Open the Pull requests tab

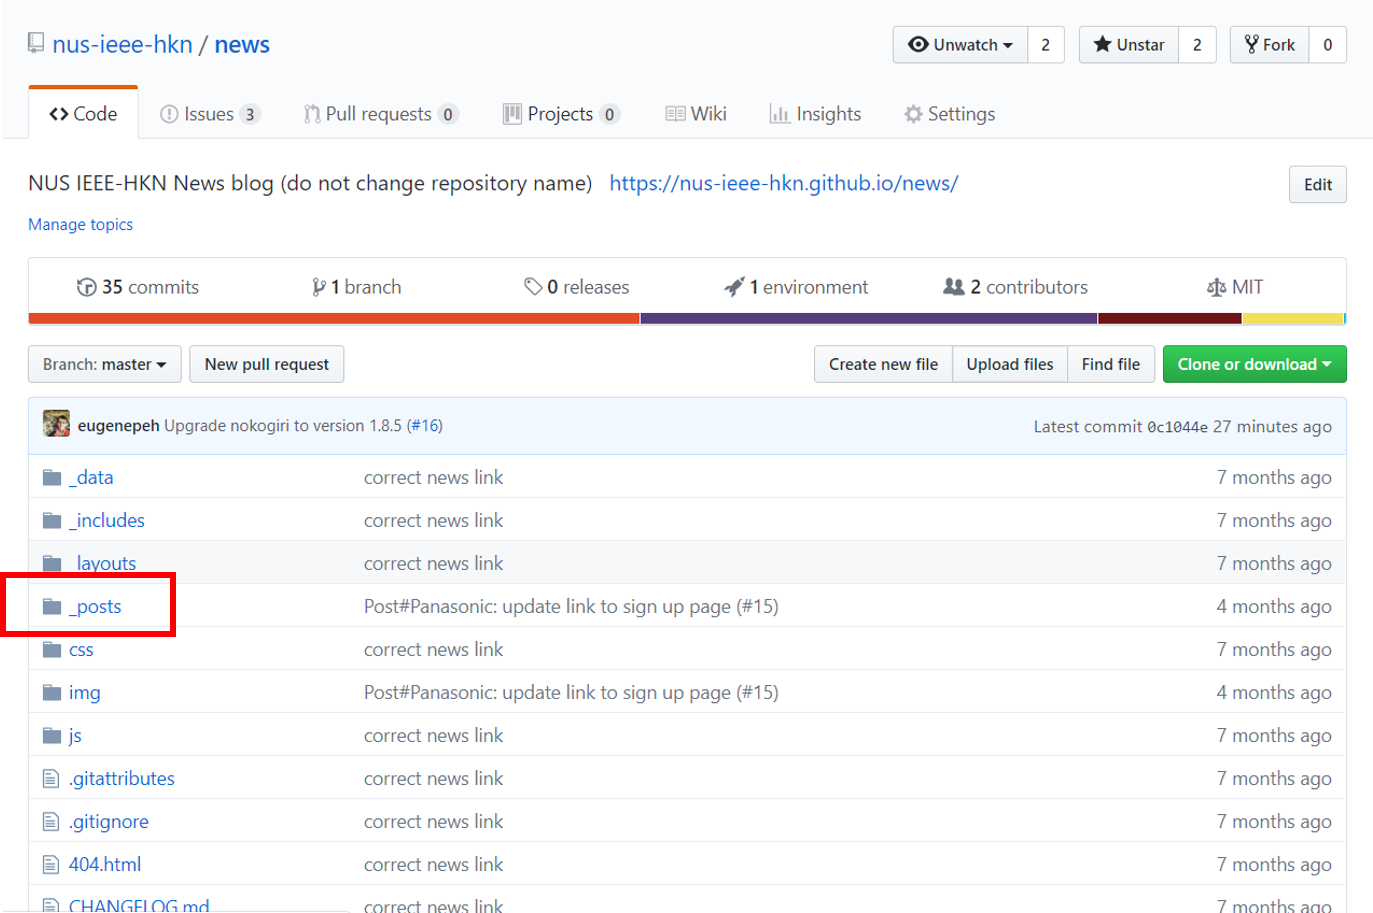click(381, 114)
